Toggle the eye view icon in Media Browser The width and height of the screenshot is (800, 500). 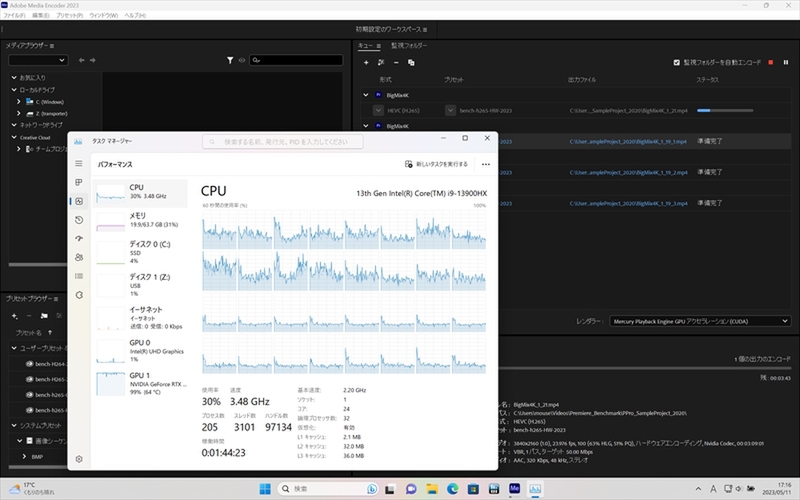click(242, 61)
